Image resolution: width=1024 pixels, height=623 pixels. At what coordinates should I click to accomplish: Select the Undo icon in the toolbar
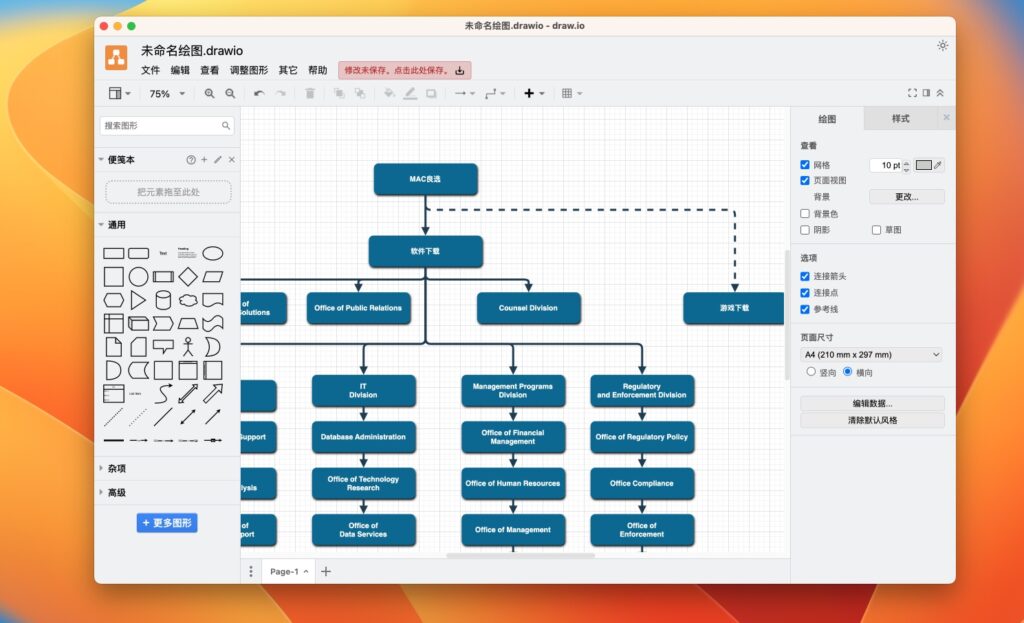coord(258,93)
